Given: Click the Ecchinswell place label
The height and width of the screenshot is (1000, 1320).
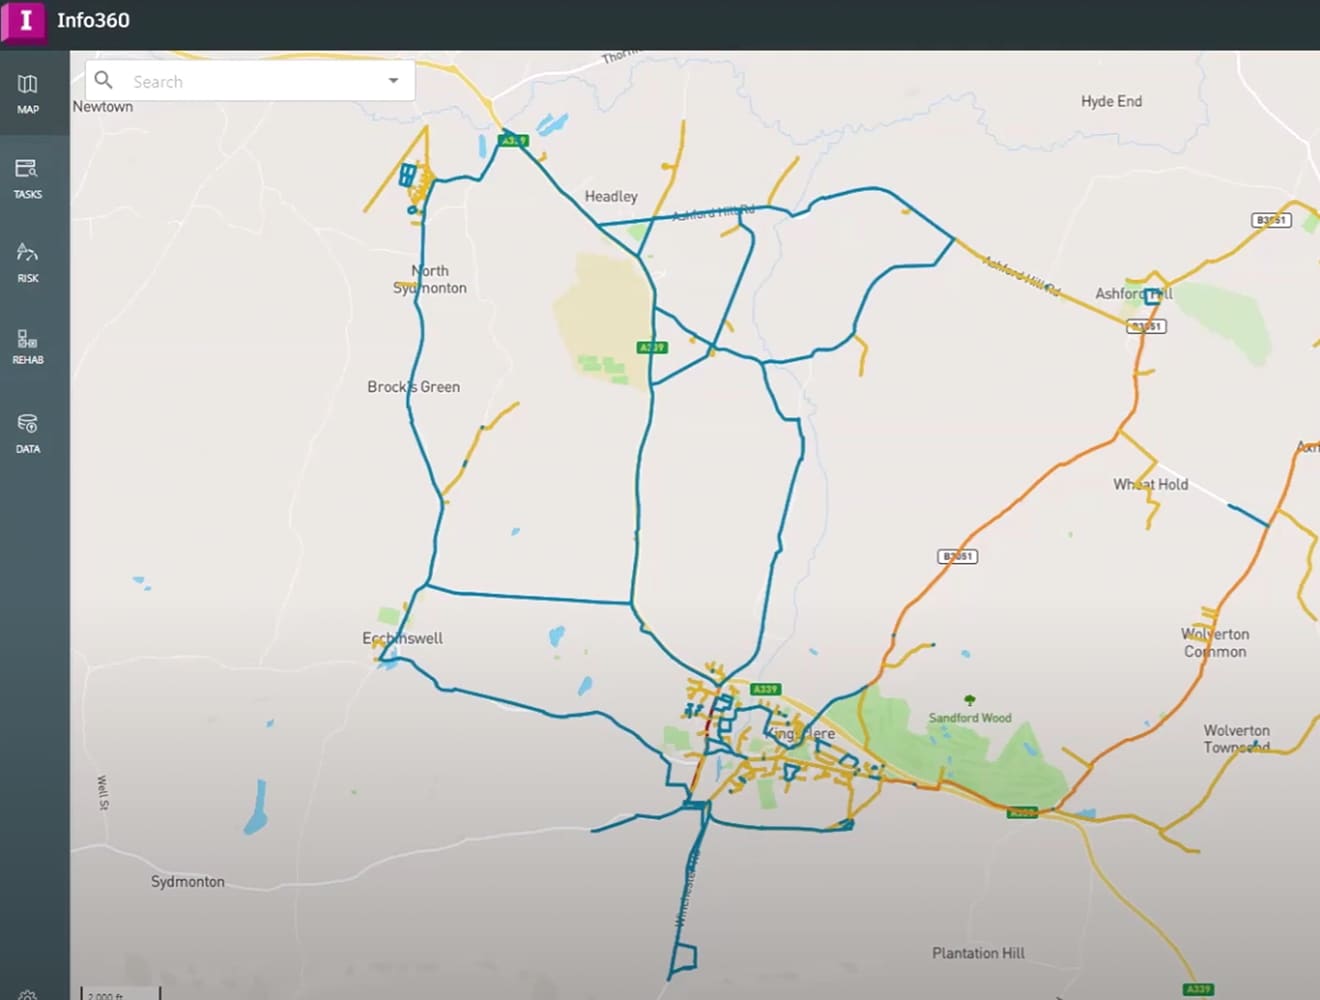Looking at the screenshot, I should (x=403, y=638).
